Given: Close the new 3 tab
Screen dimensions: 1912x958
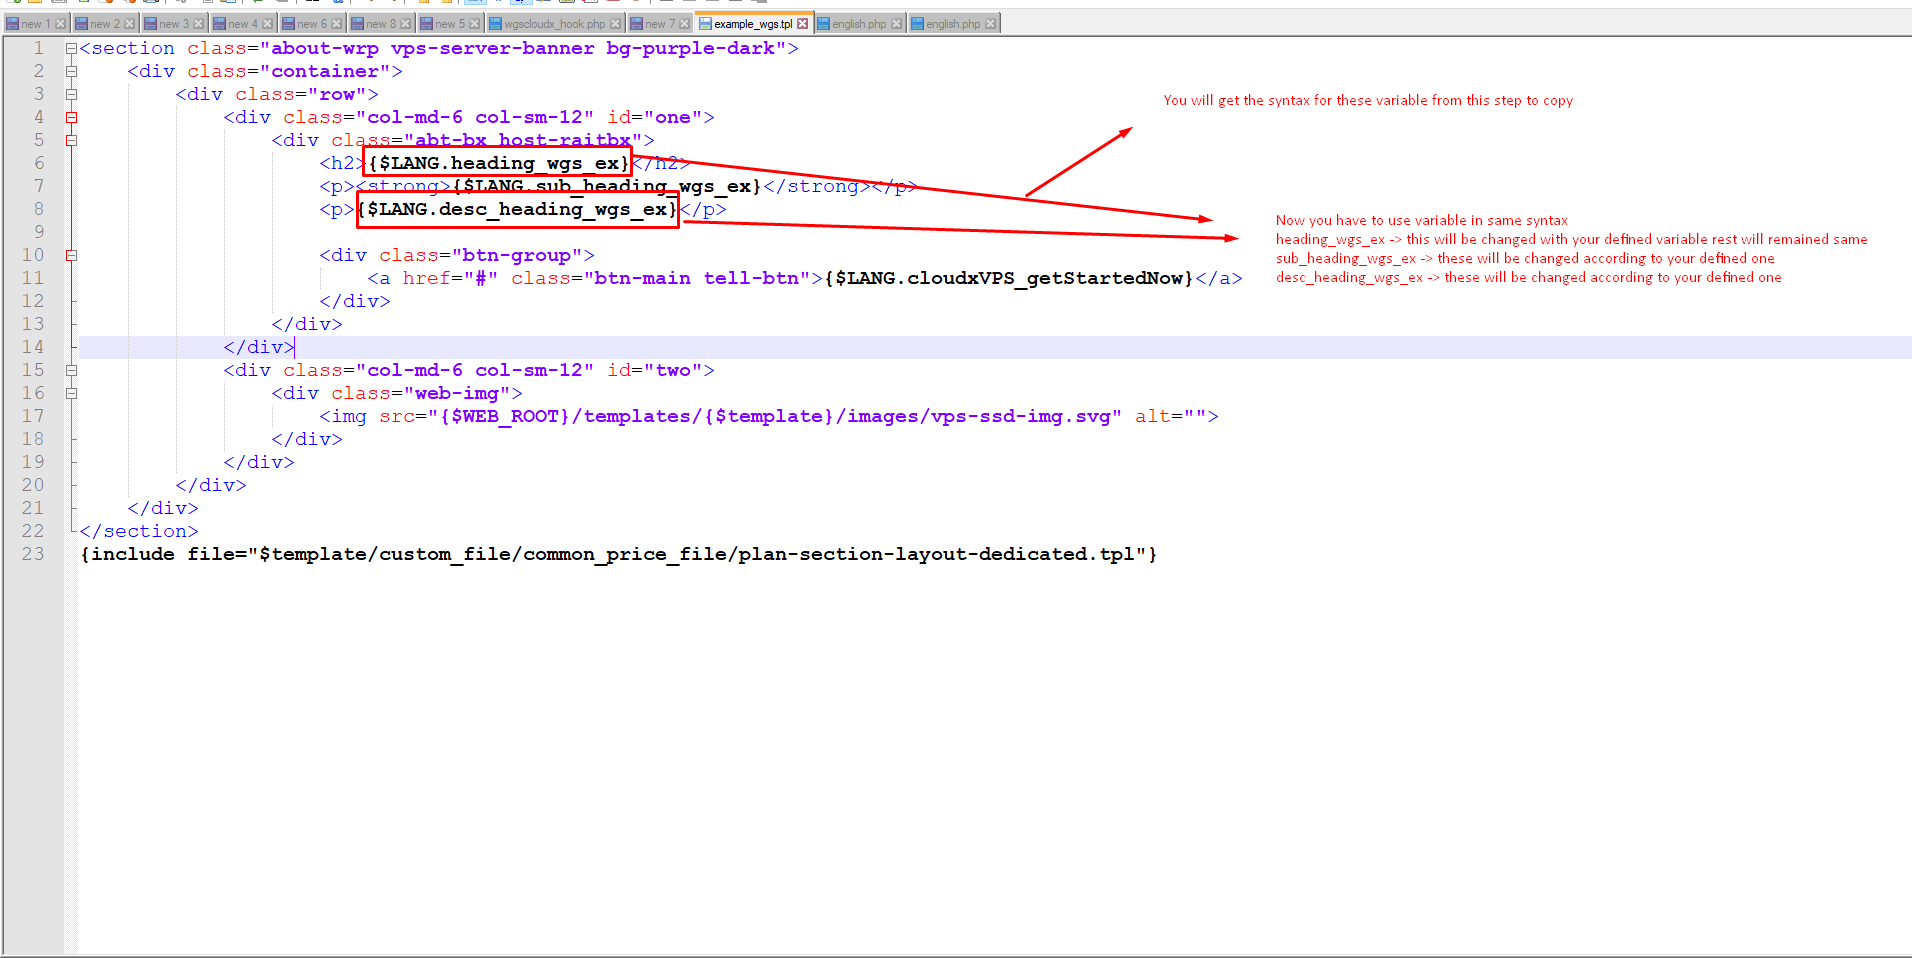Looking at the screenshot, I should (198, 24).
